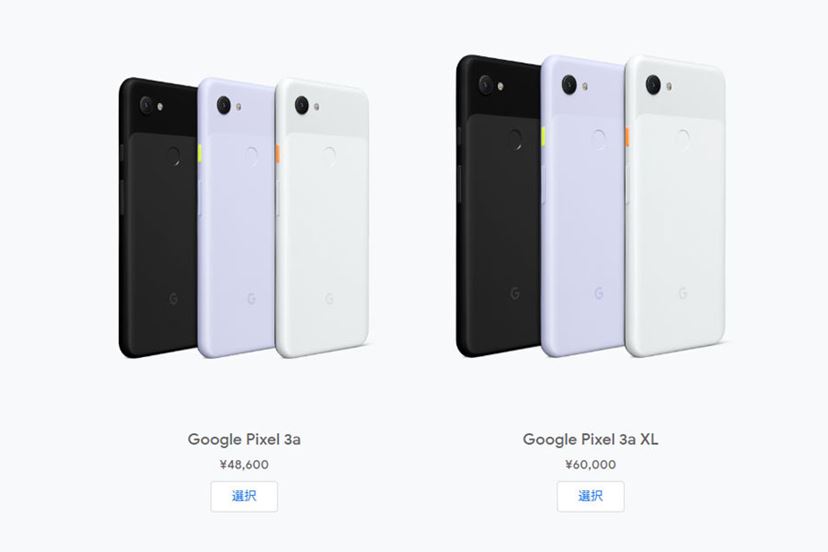Click the 選択 button under Pixel 3a
The width and height of the screenshot is (828, 552).
(x=244, y=496)
